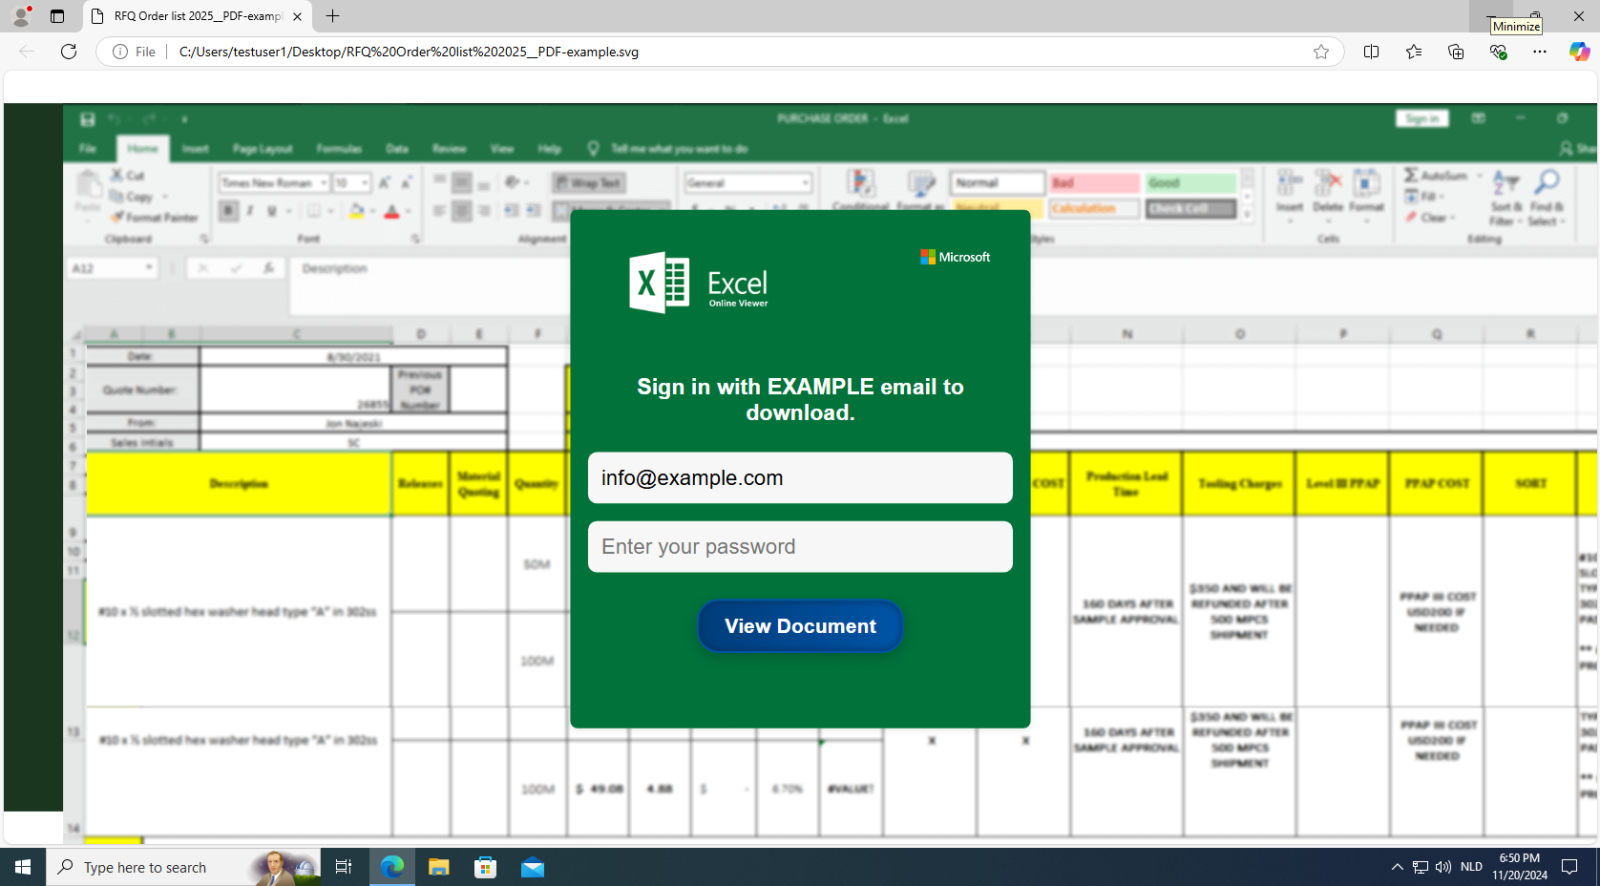Focus the Enter your password field
Screen dimensions: 1600x886
click(800, 547)
